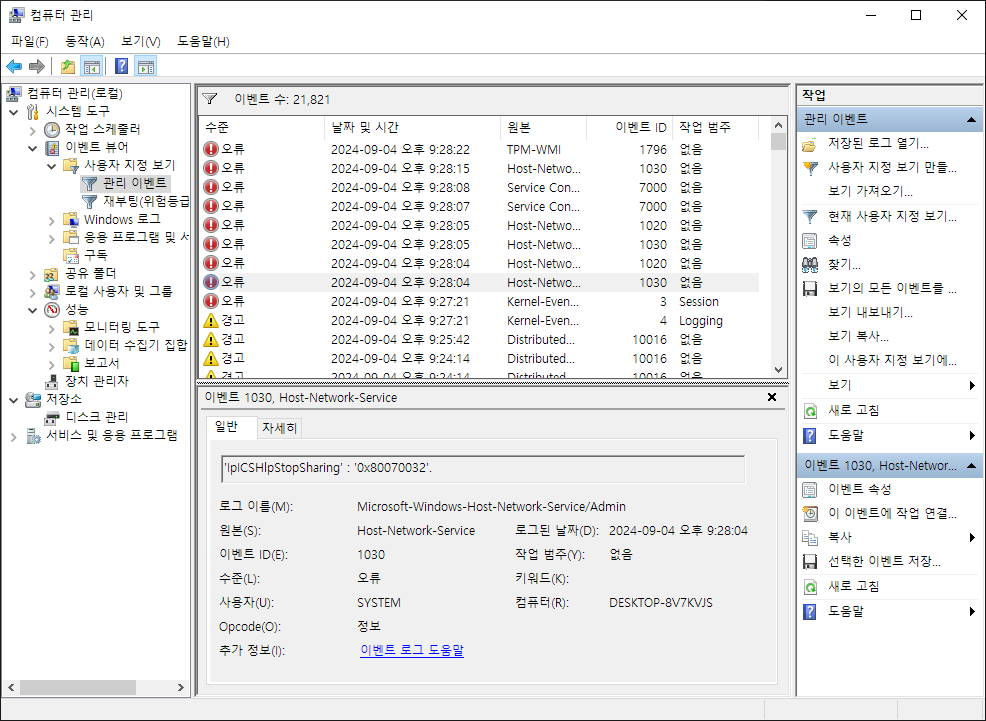This screenshot has height=721, width=986.
Task: Select the 모니터링 도구 tree item
Action: (122, 327)
